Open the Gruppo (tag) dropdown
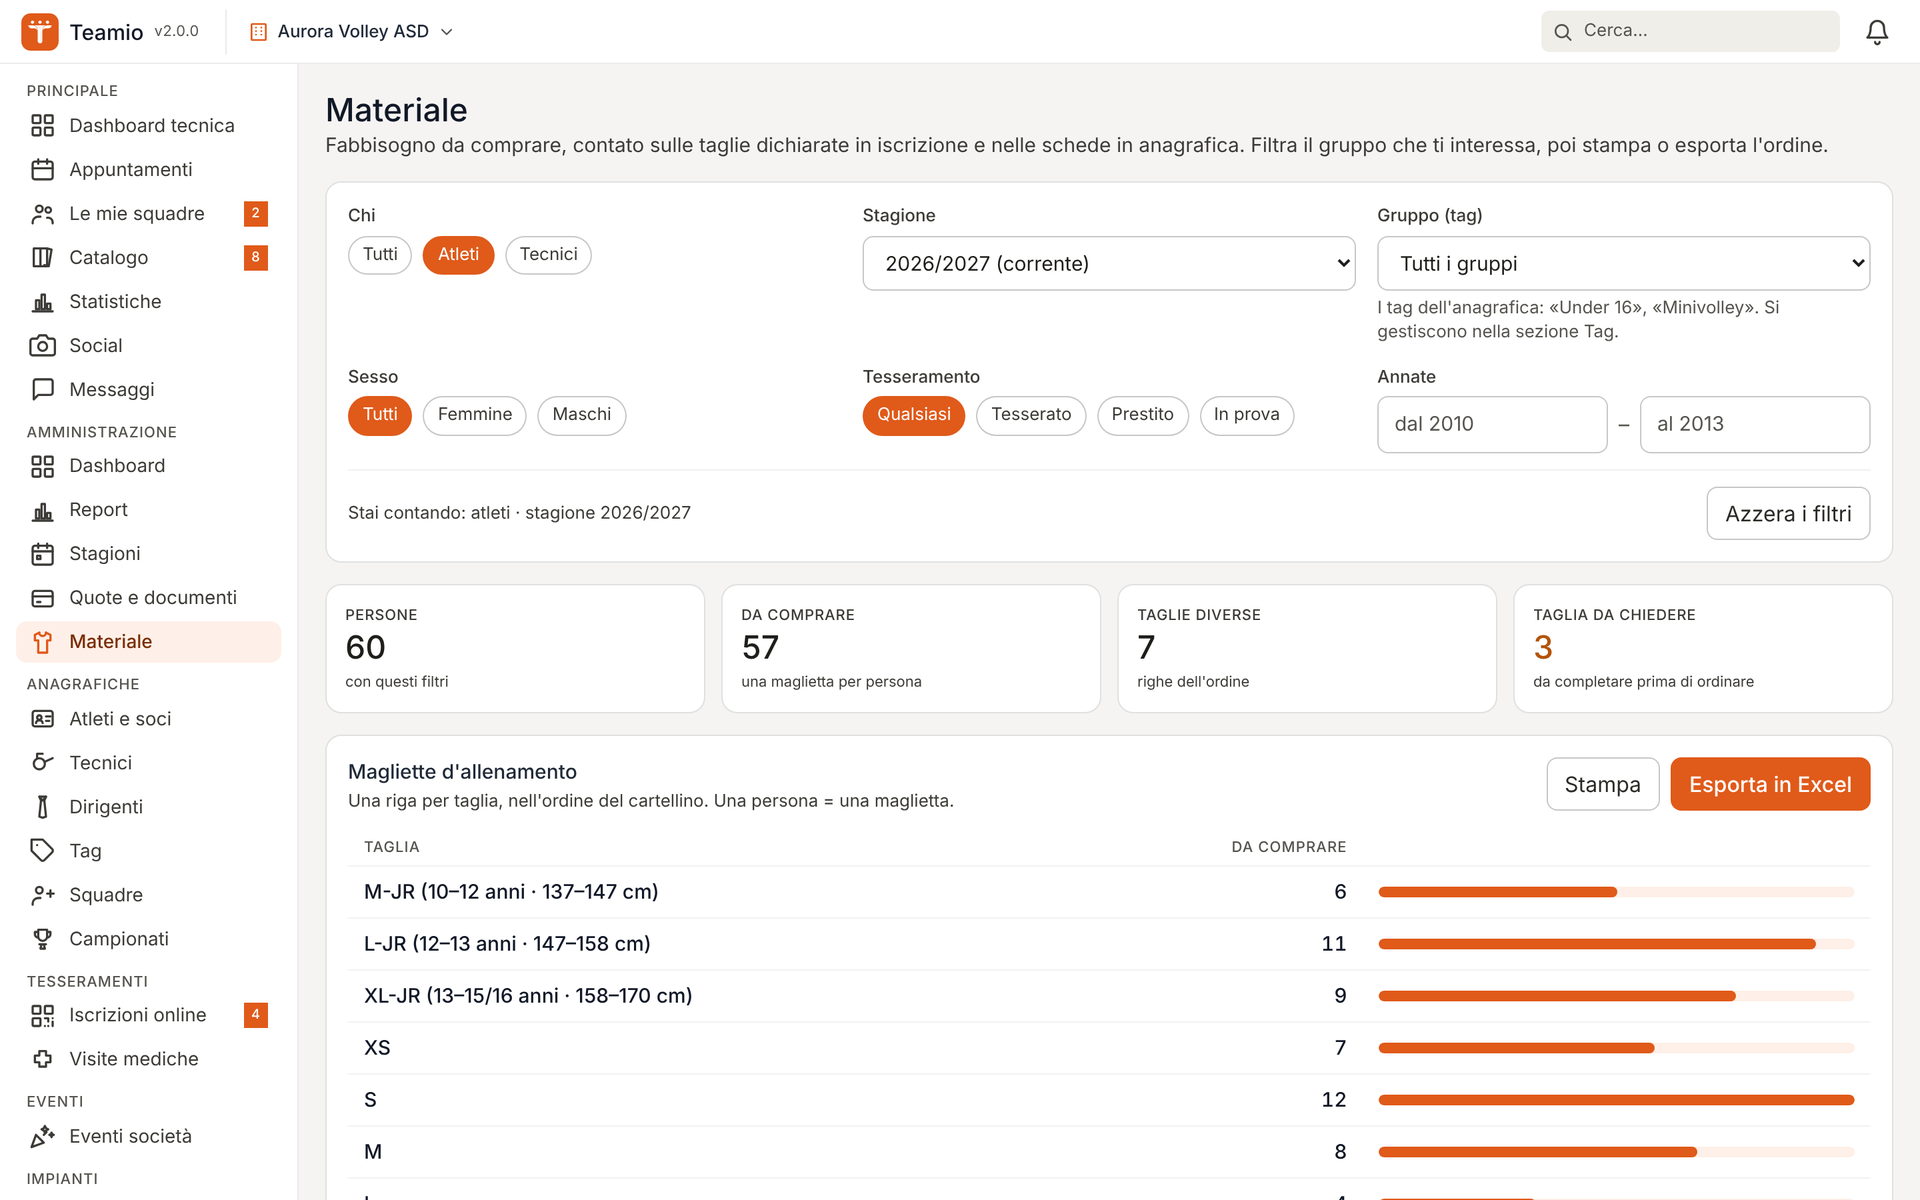Screen dimensions: 1920x1200 (x=1623, y=263)
